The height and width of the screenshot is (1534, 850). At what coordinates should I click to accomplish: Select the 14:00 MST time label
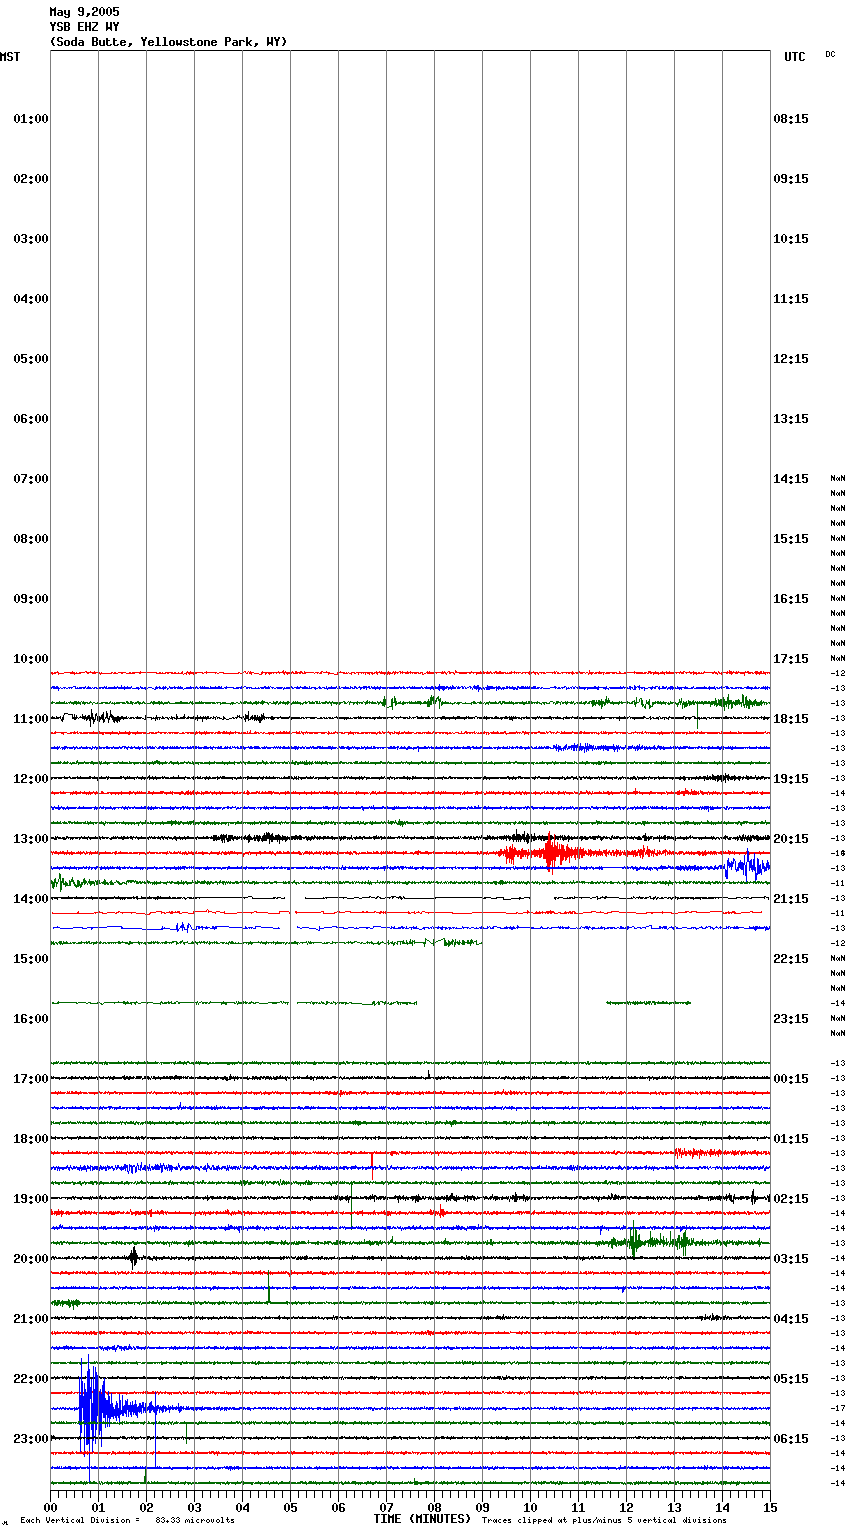coord(31,899)
